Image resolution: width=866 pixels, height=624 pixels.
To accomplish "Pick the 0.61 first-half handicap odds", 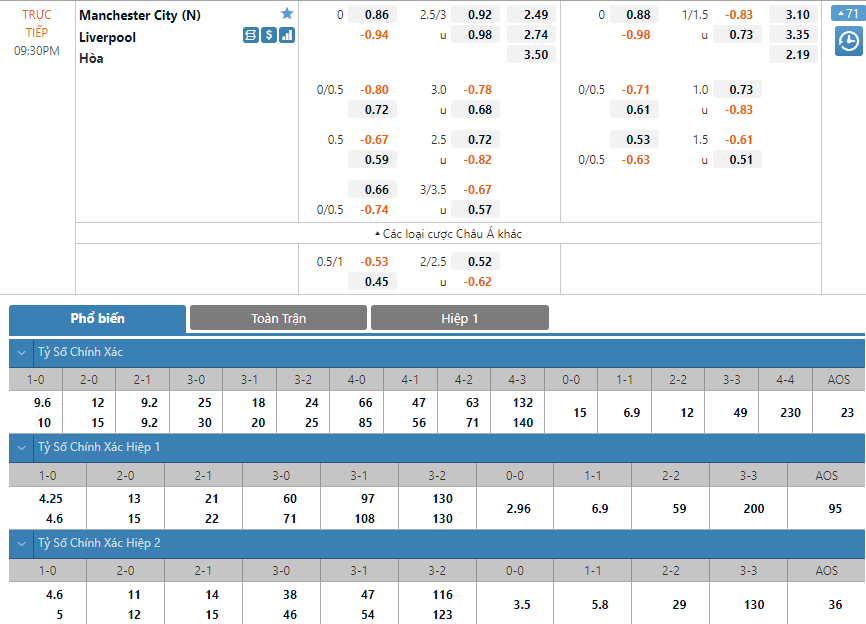I will [x=634, y=110].
